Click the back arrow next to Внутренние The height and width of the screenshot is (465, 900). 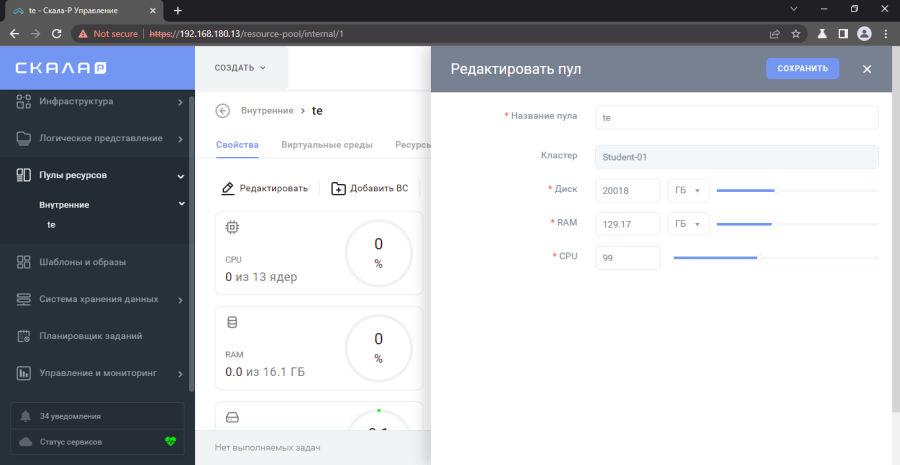(223, 111)
